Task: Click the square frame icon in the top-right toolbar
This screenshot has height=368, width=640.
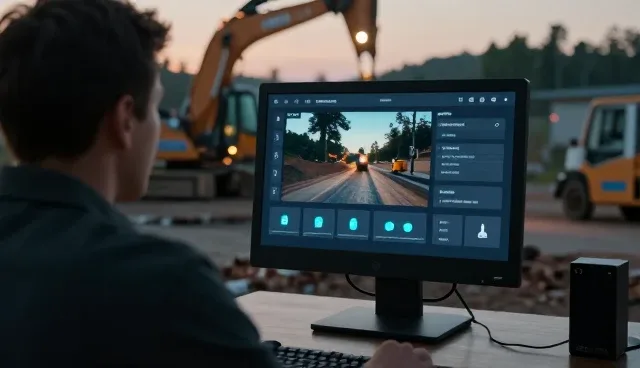Action: 460,100
